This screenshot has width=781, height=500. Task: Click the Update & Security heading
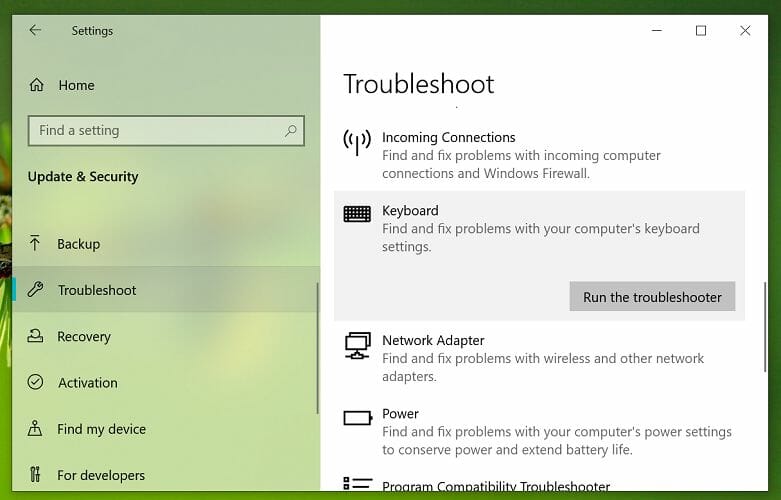tap(83, 177)
